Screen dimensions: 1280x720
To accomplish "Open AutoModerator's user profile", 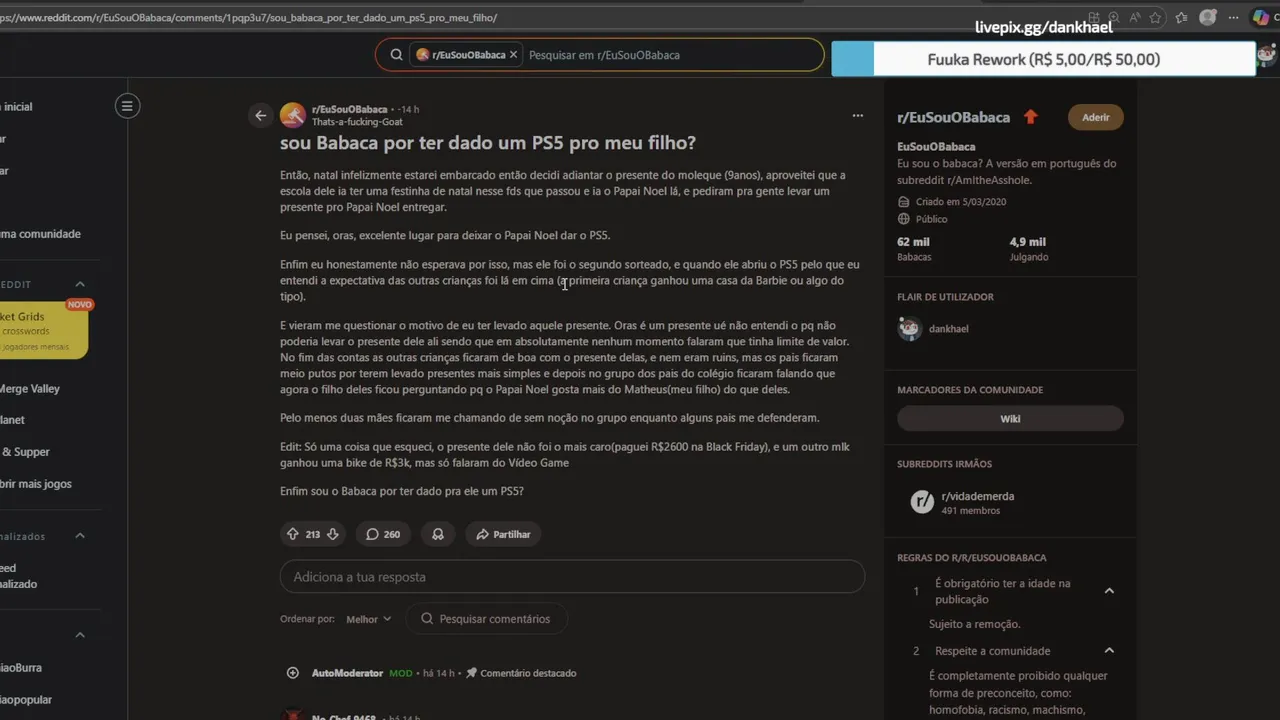I will [347, 673].
